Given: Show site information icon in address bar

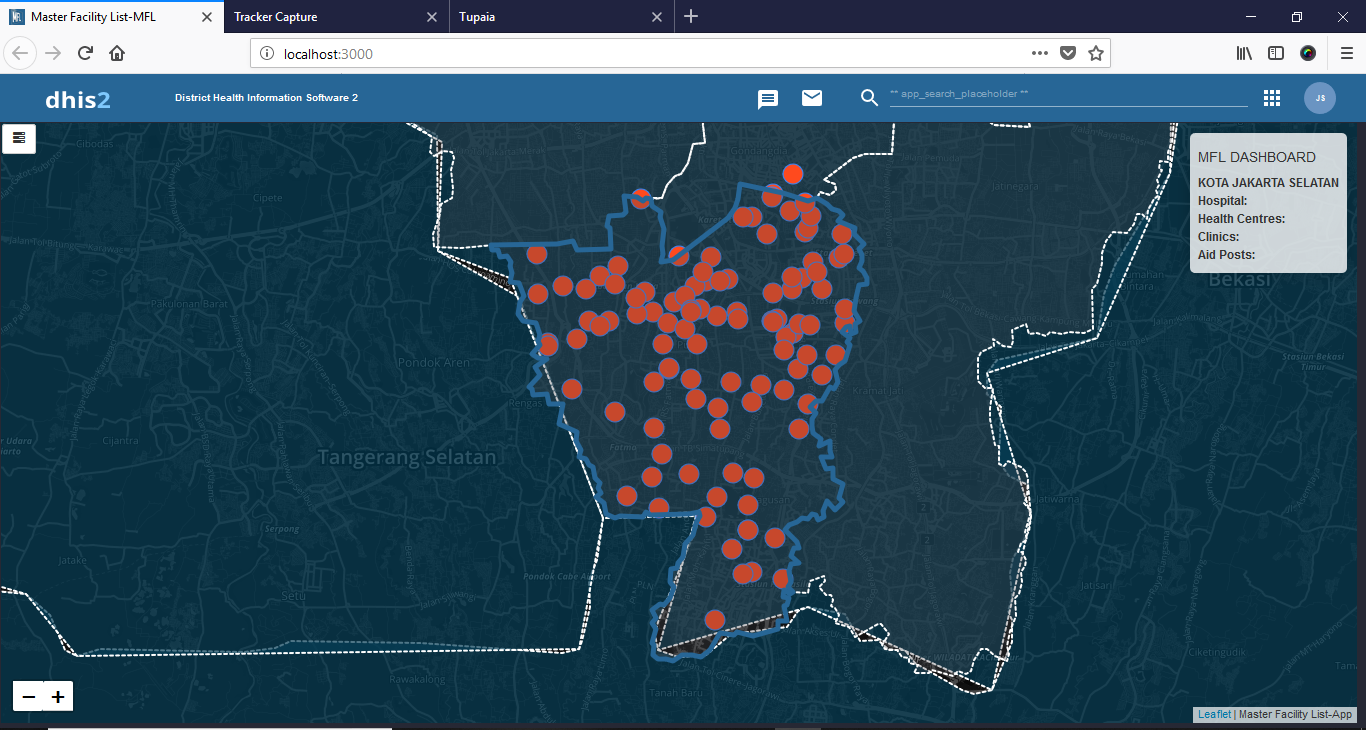Looking at the screenshot, I should pos(266,53).
